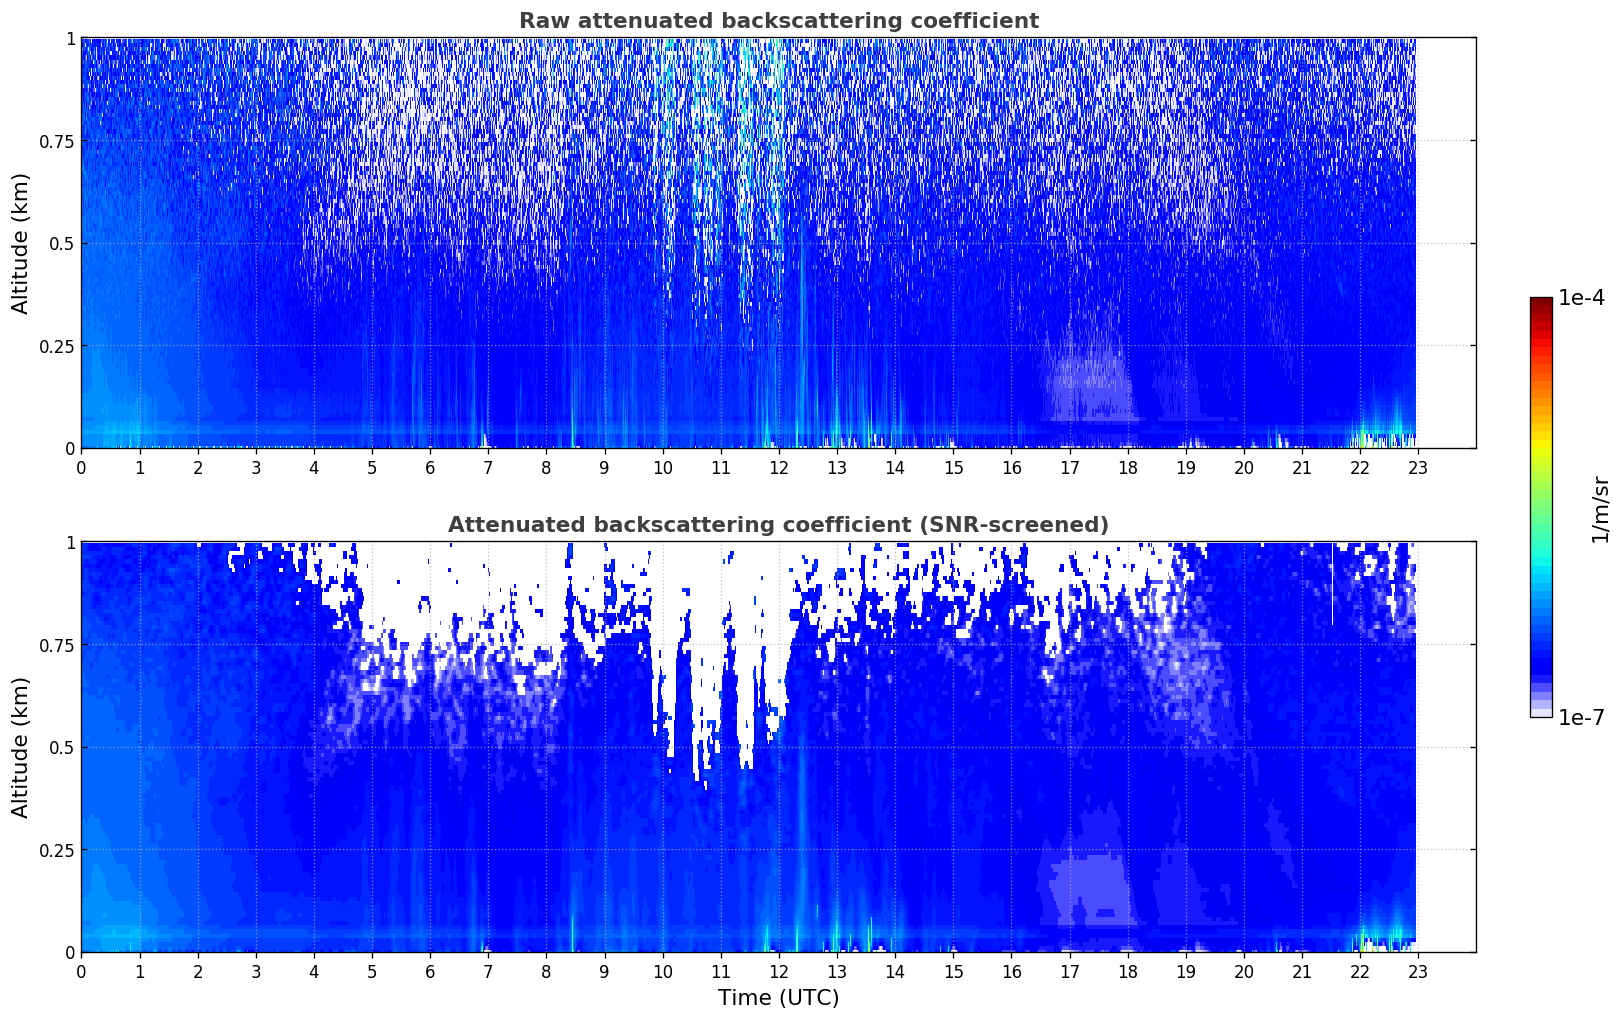Image resolution: width=1621 pixels, height=1020 pixels.
Task: Click the 'Time (UTC)' axis label
Action: [x=778, y=998]
